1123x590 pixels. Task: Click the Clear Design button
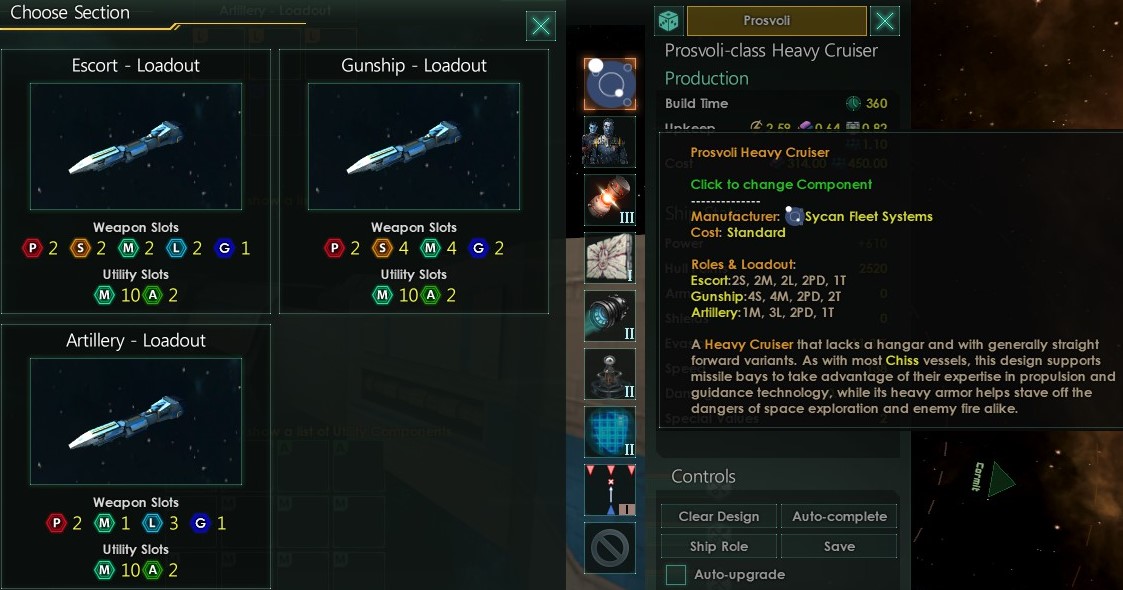718,516
